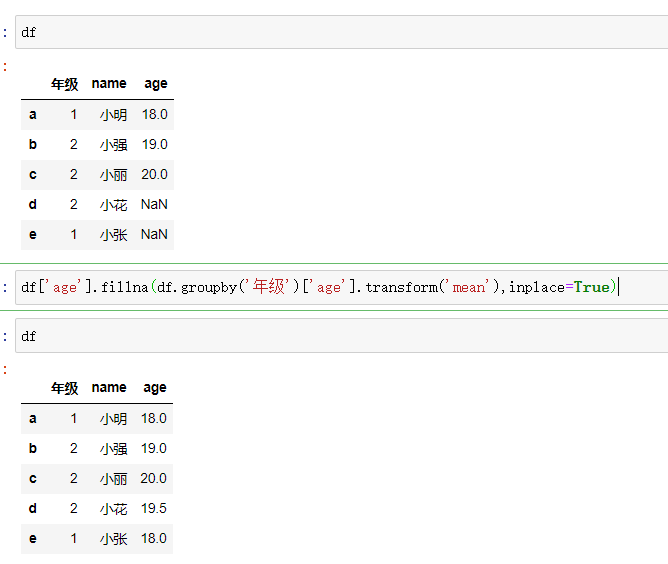Viewport: 668px width, 564px height.
Task: Select 小张 in the upper table
Action: click(x=113, y=235)
